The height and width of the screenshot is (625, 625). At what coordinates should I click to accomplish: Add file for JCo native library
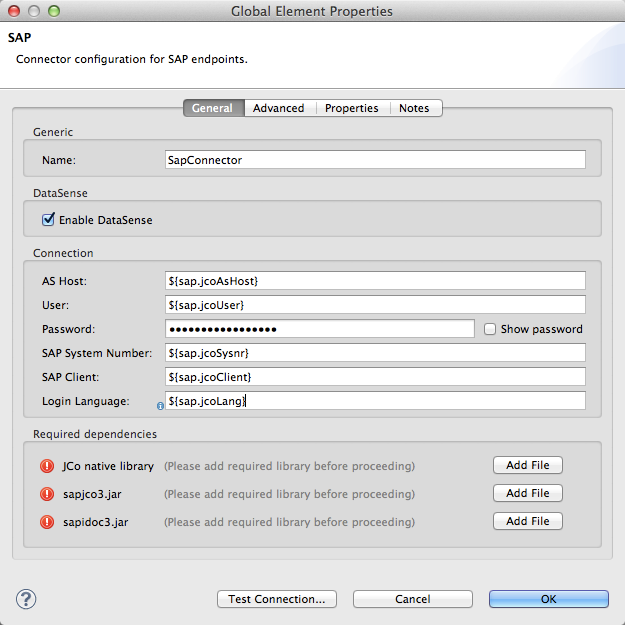[527, 465]
